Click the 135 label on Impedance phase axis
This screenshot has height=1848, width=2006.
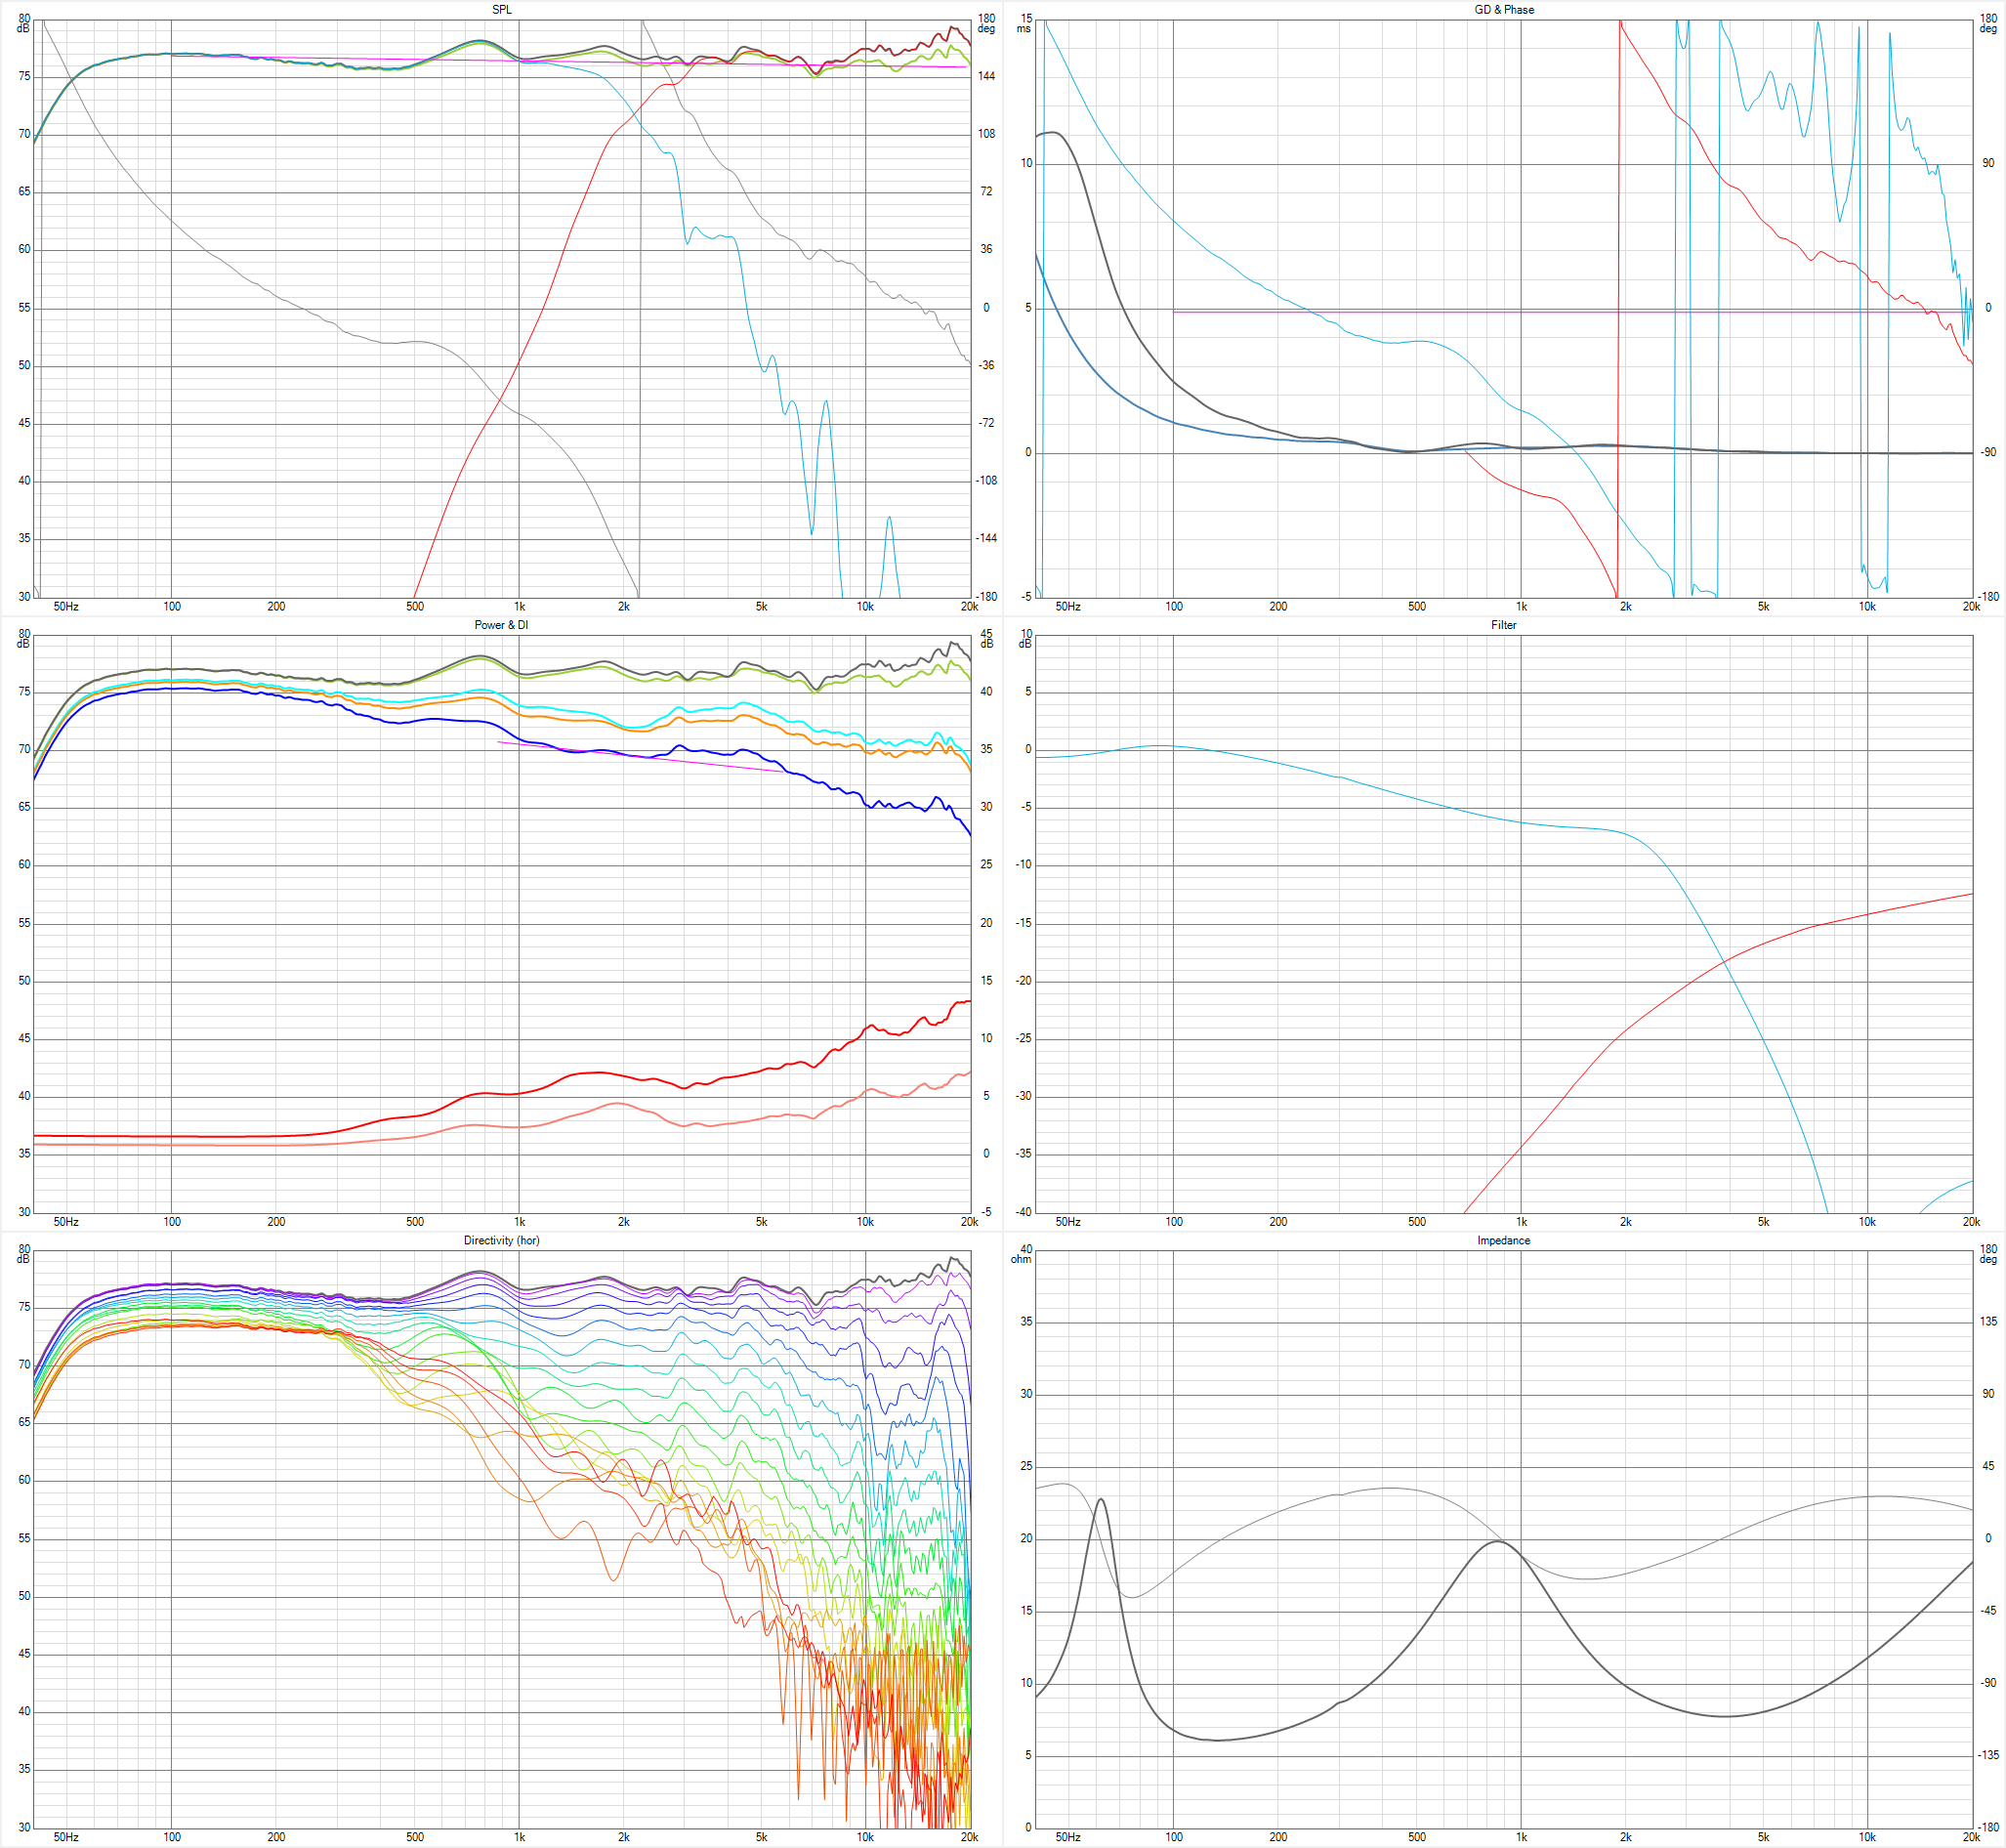(x=1988, y=1321)
